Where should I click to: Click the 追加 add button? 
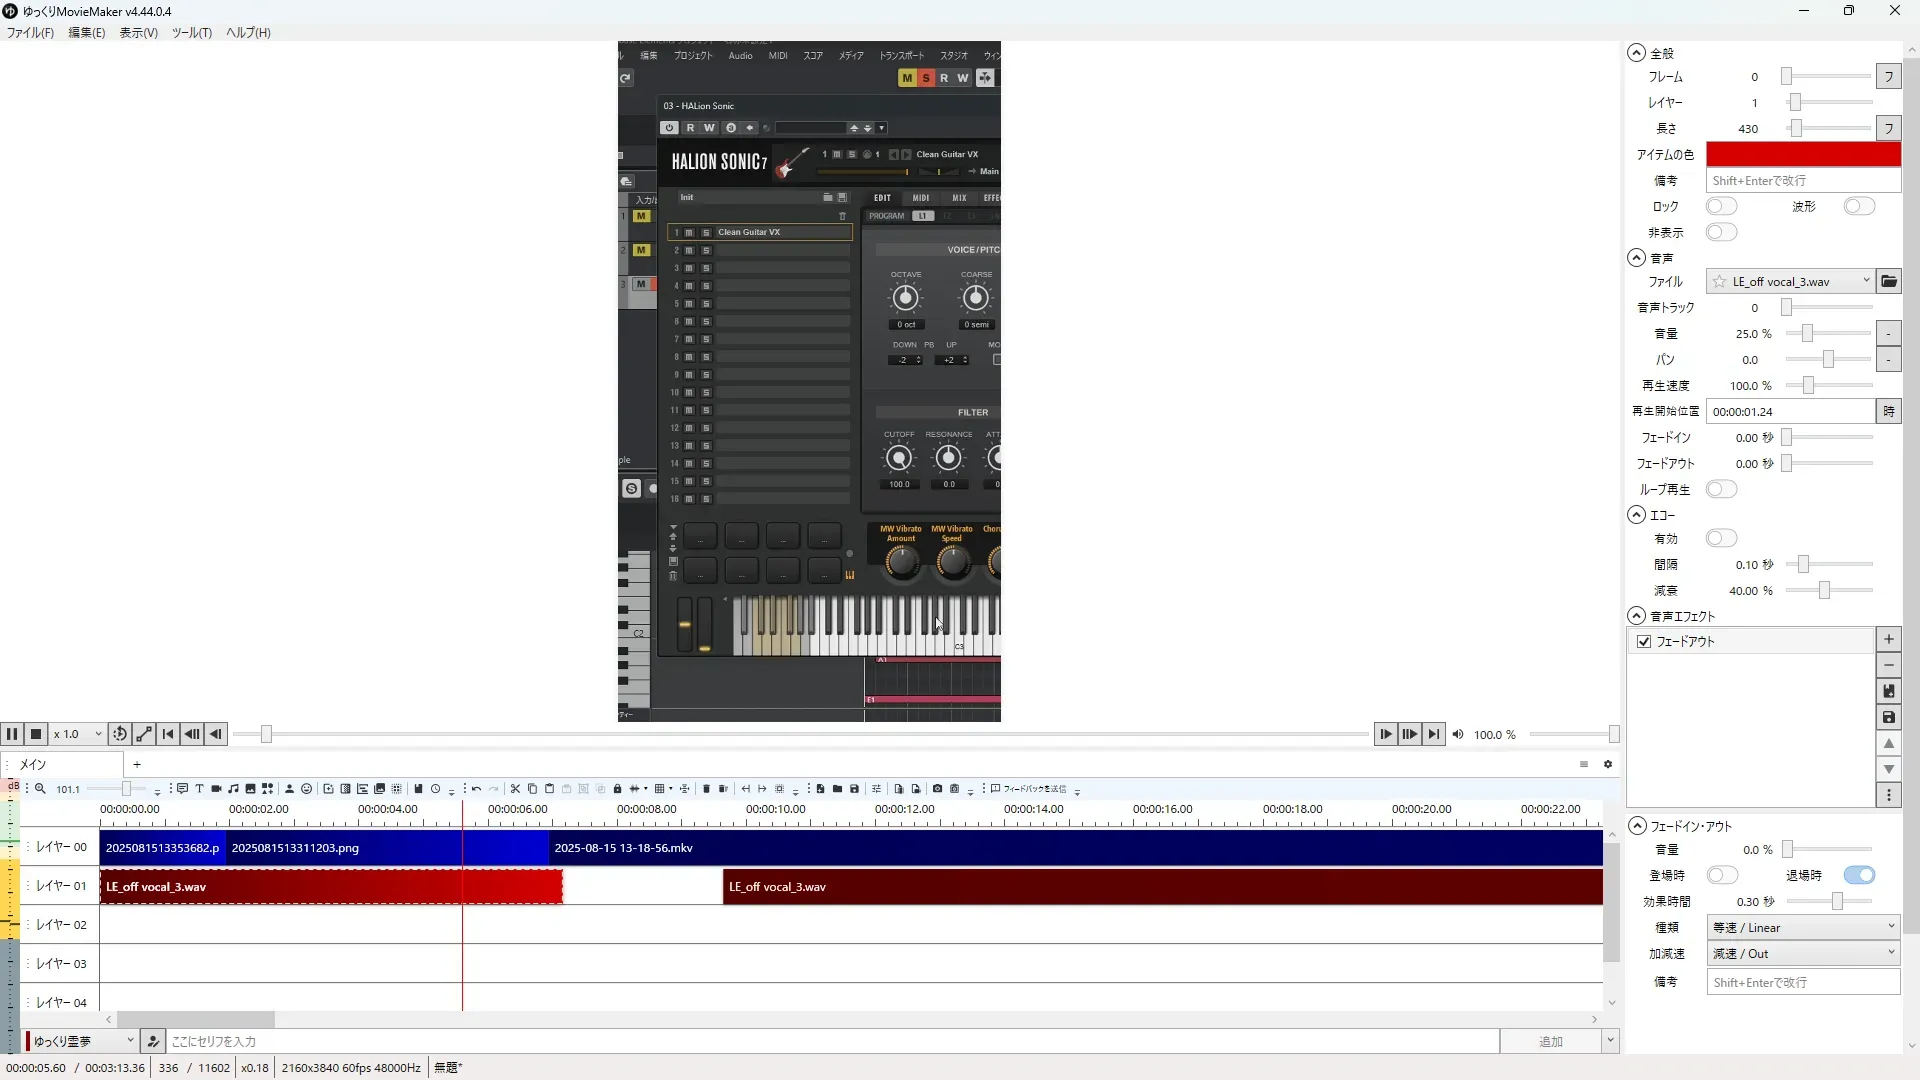coord(1550,1042)
